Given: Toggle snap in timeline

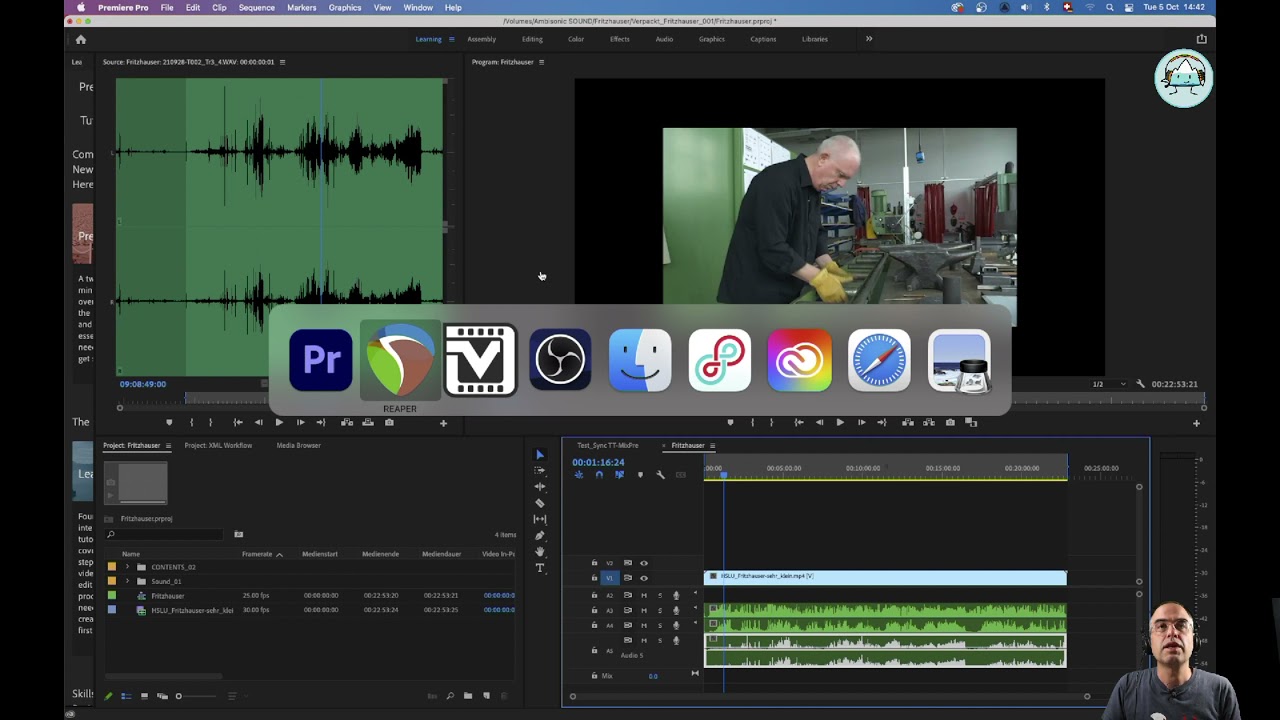Looking at the screenshot, I should 599,475.
